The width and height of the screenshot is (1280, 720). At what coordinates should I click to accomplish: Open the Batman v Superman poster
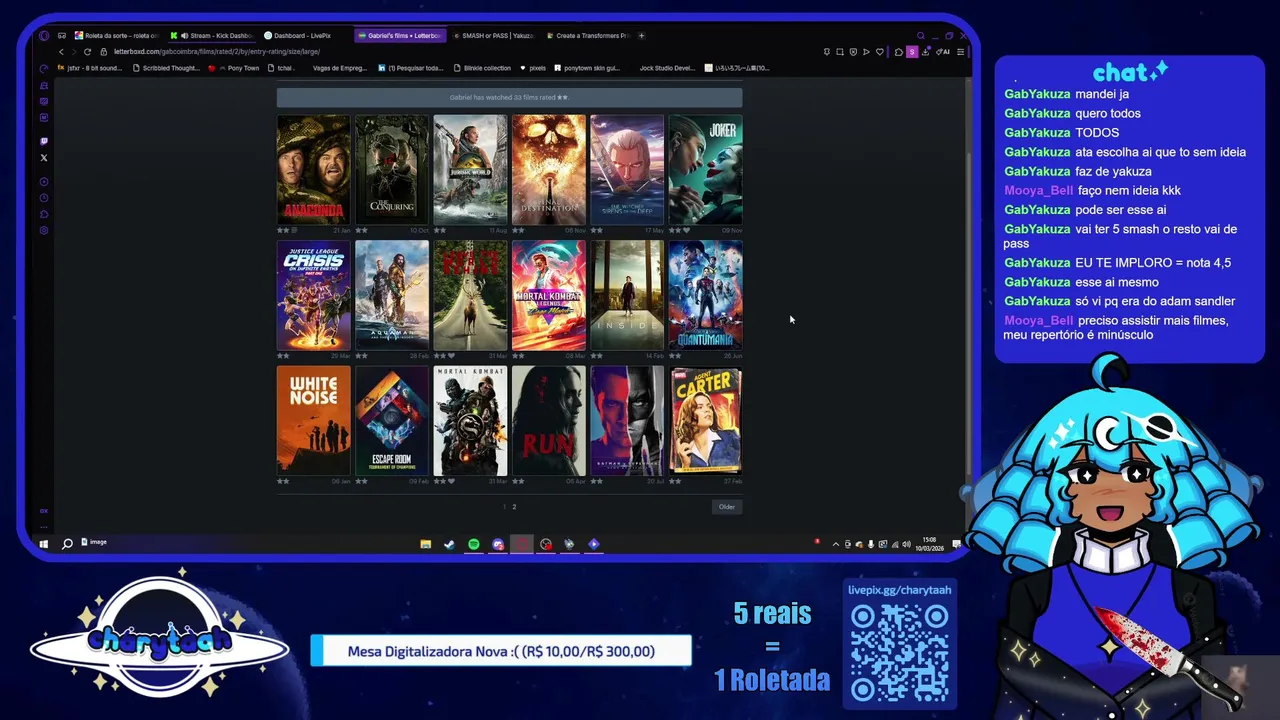[627, 420]
